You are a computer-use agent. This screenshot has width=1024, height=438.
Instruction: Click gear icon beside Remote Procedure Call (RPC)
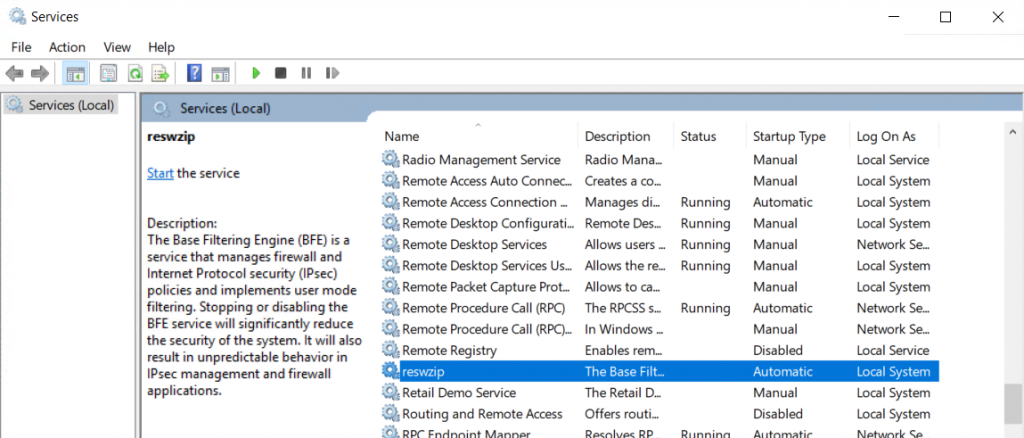pos(391,307)
